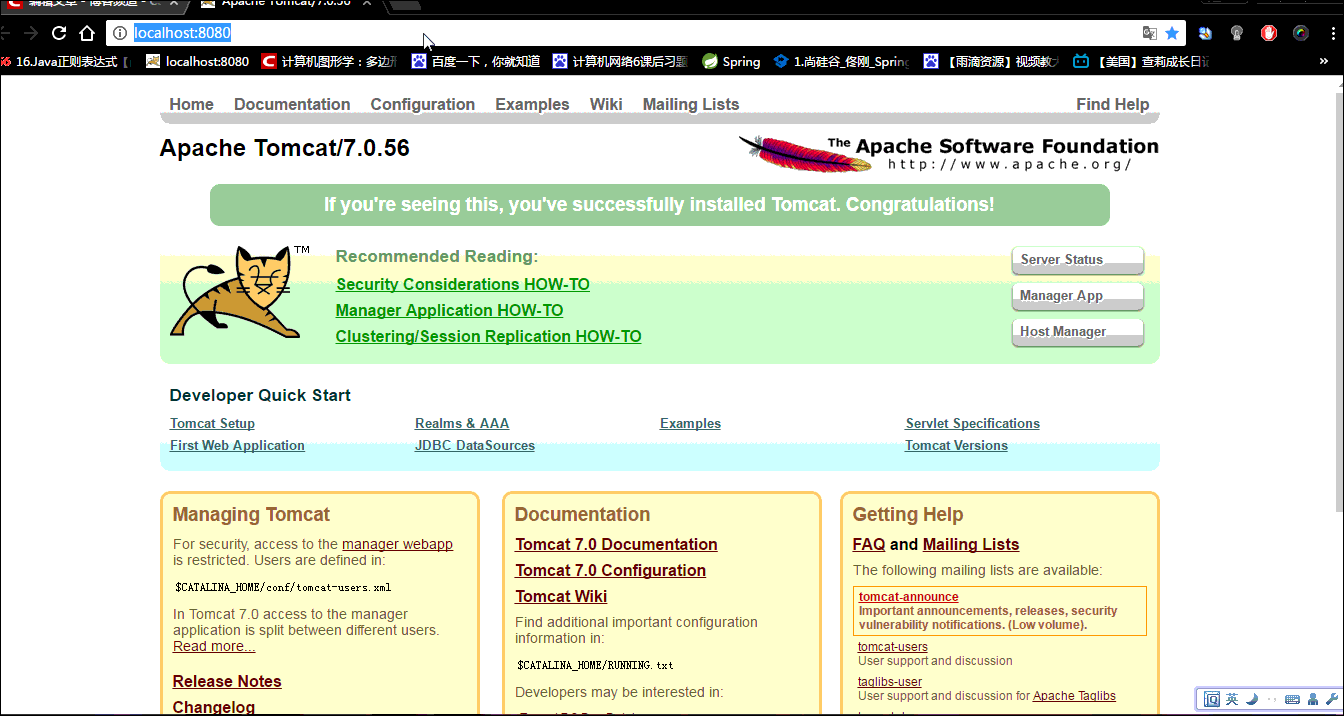Open the Mailing Lists nav item
Screen dimensions: 1344x716
[691, 104]
